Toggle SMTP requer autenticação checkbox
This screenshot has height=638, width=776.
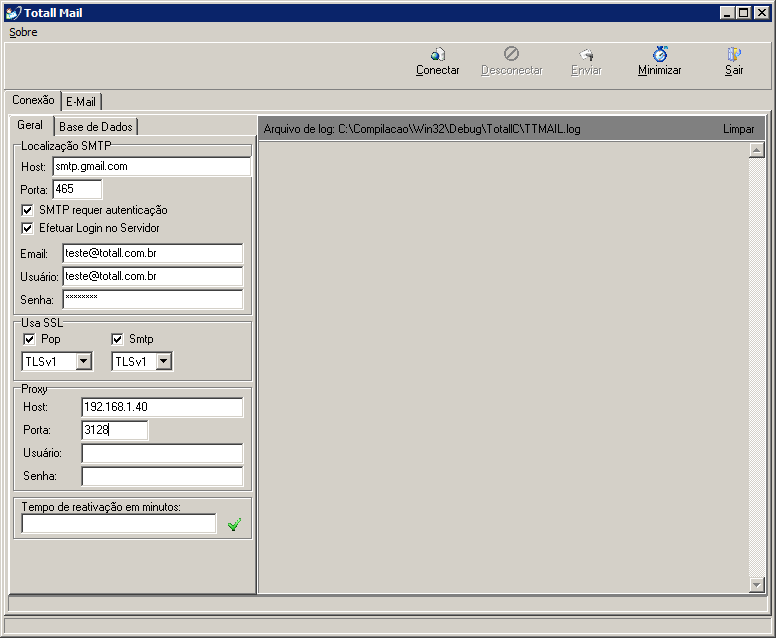[x=27, y=210]
